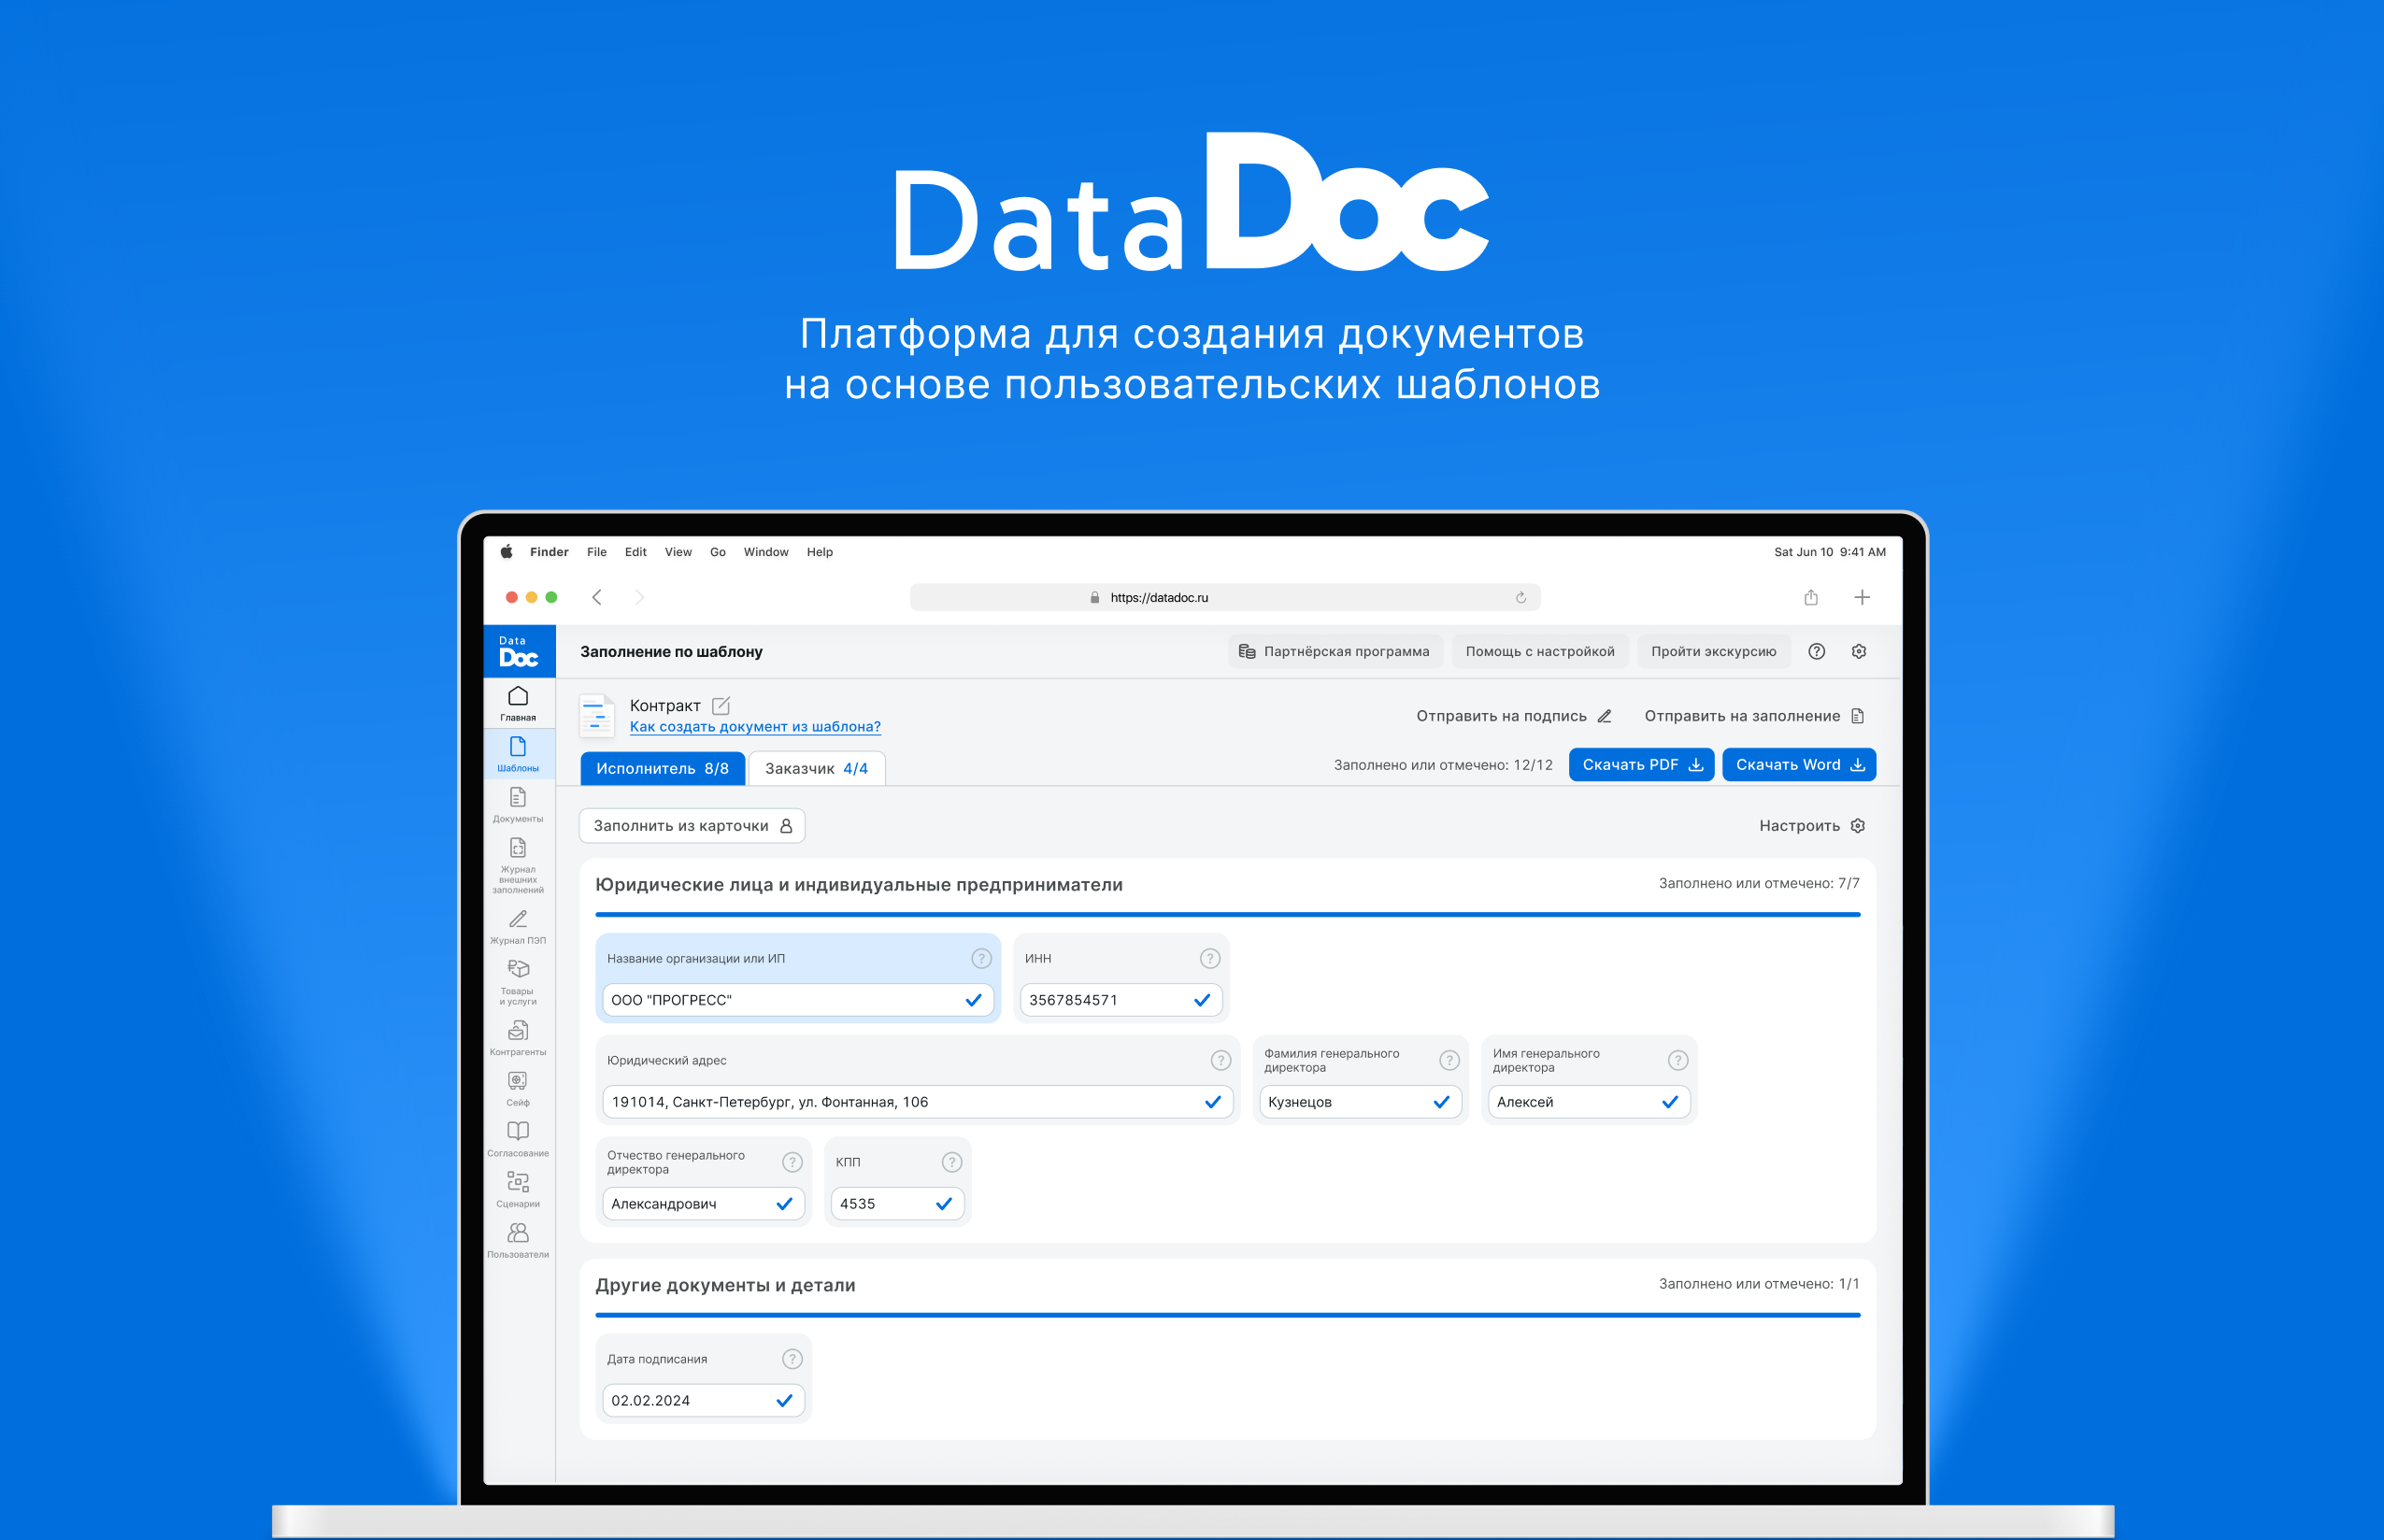Open Журнал внешних заполнений in sidebar

coord(518,866)
